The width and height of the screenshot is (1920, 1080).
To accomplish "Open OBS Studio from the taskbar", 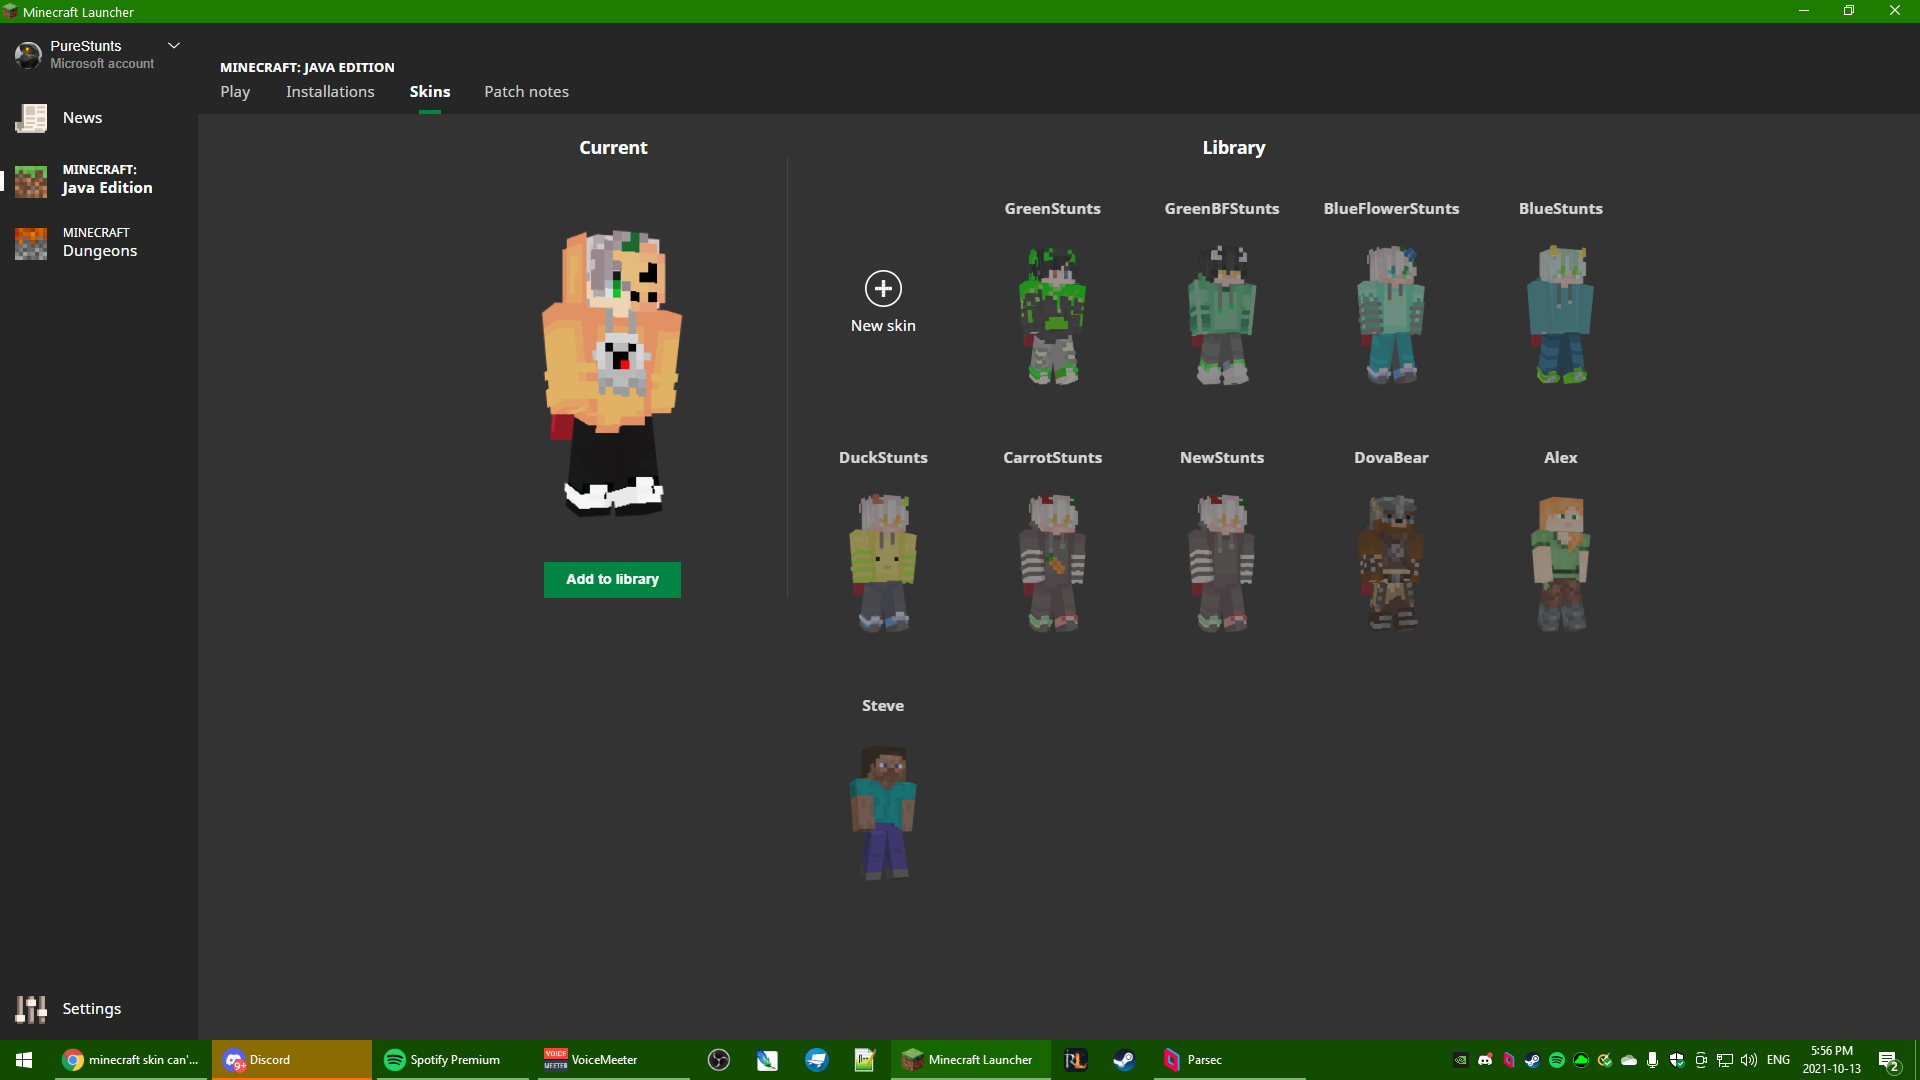I will coord(718,1060).
